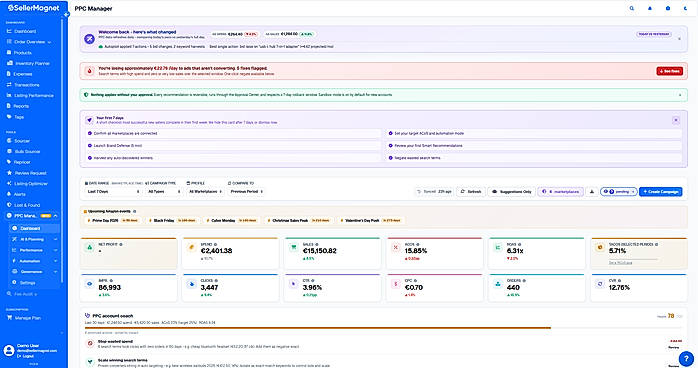Dismiss the 'Your first 7 days' card

(x=676, y=120)
